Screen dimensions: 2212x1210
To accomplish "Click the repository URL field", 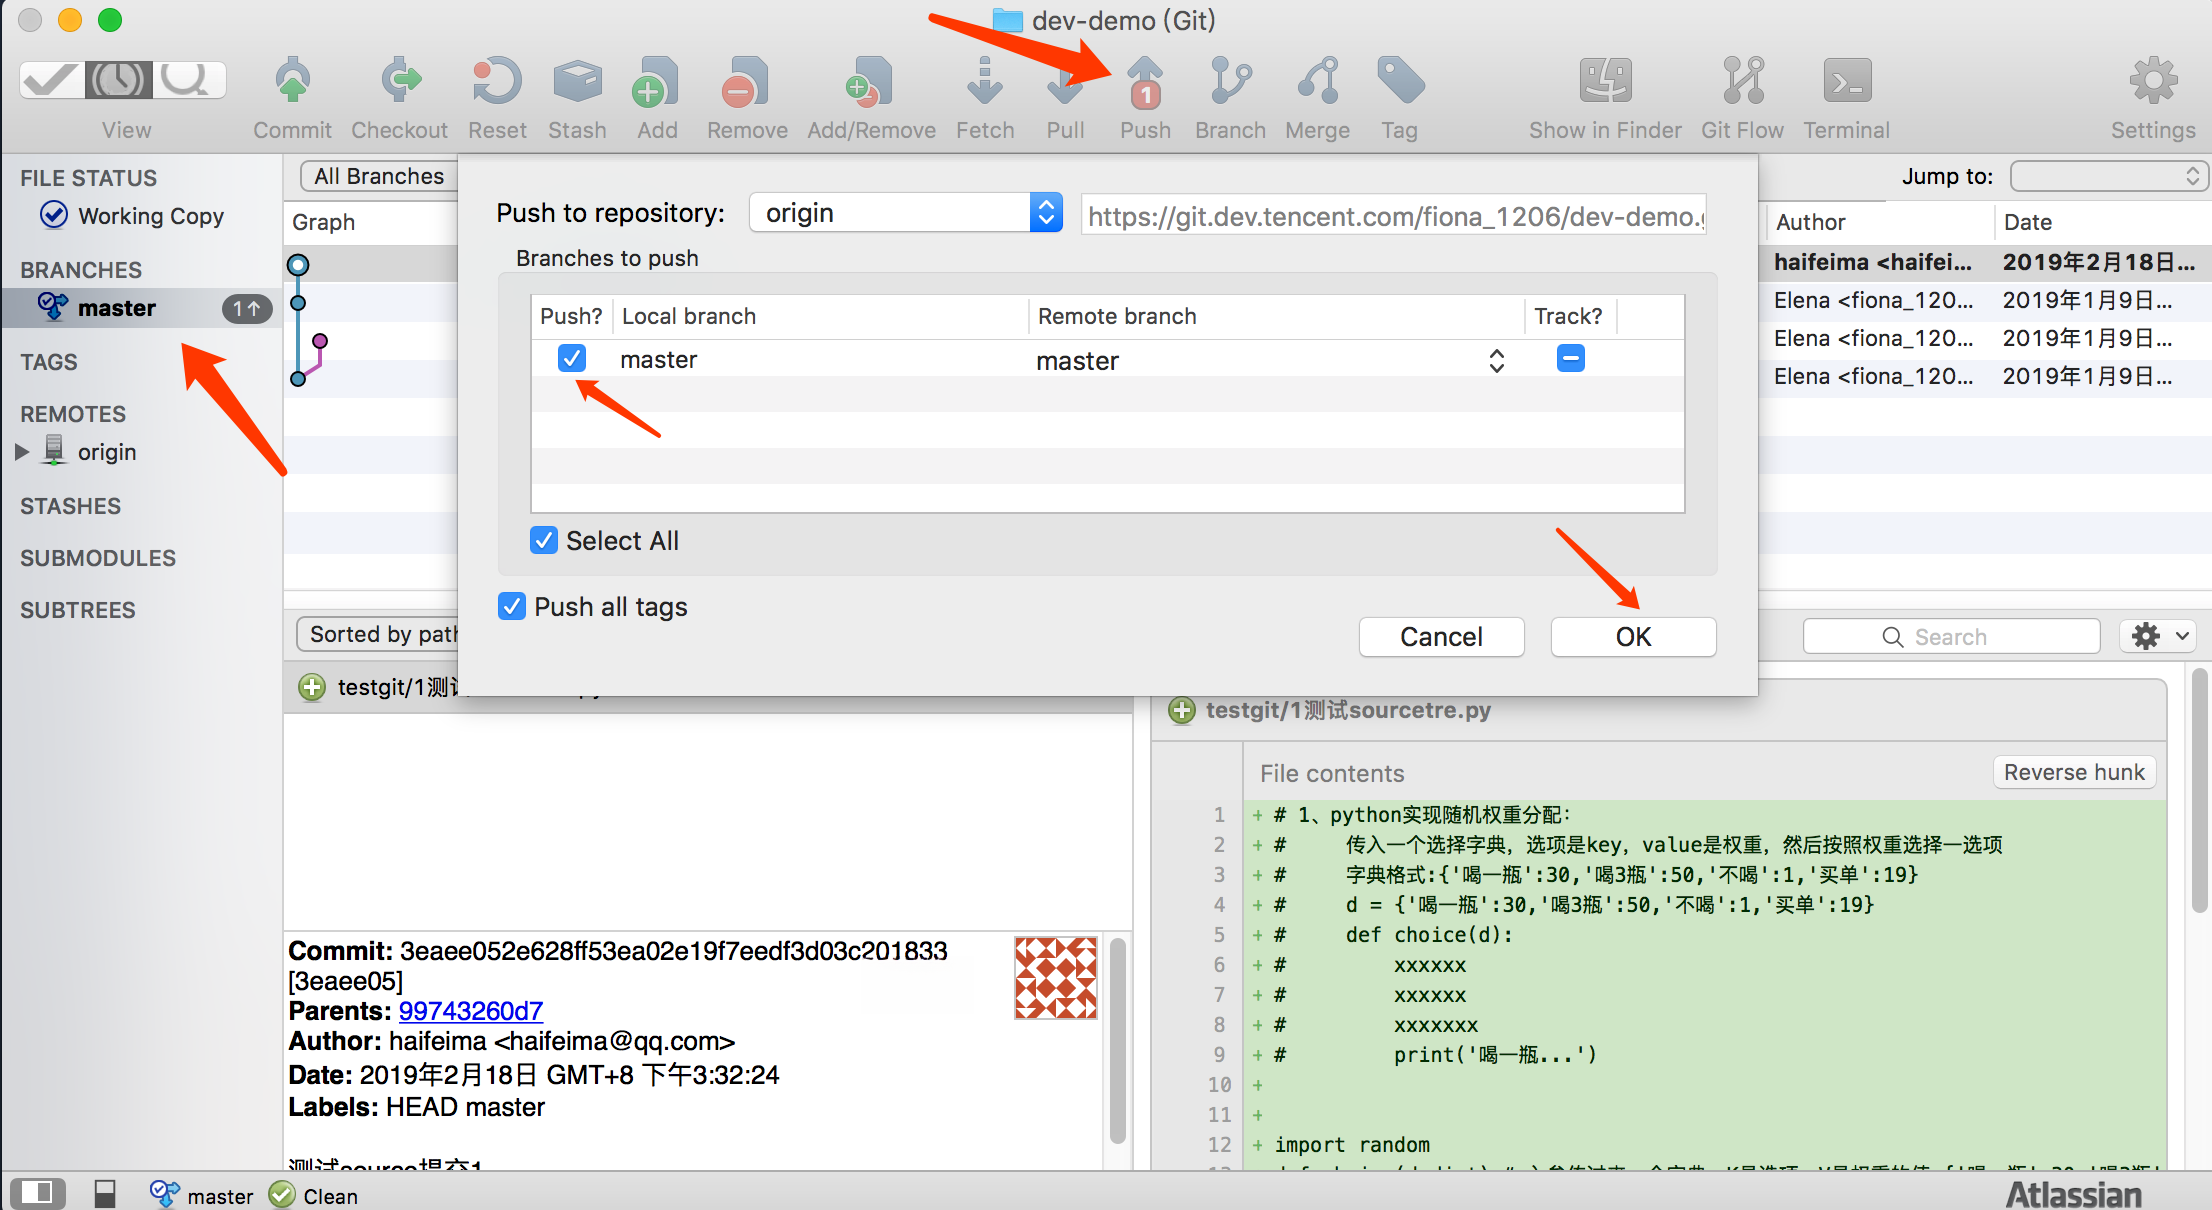I will (x=1395, y=215).
